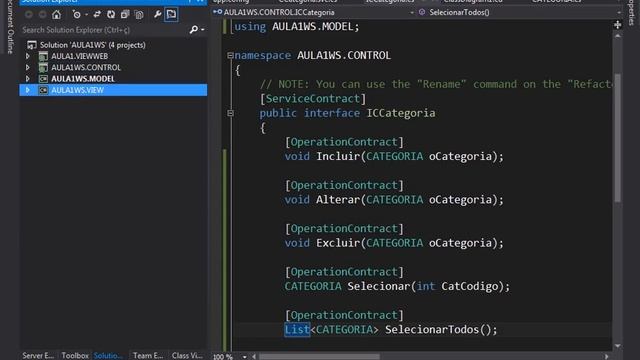640x360 pixels.
Task: Click CatCodigo parameter in Selecionar
Action: tap(469, 286)
